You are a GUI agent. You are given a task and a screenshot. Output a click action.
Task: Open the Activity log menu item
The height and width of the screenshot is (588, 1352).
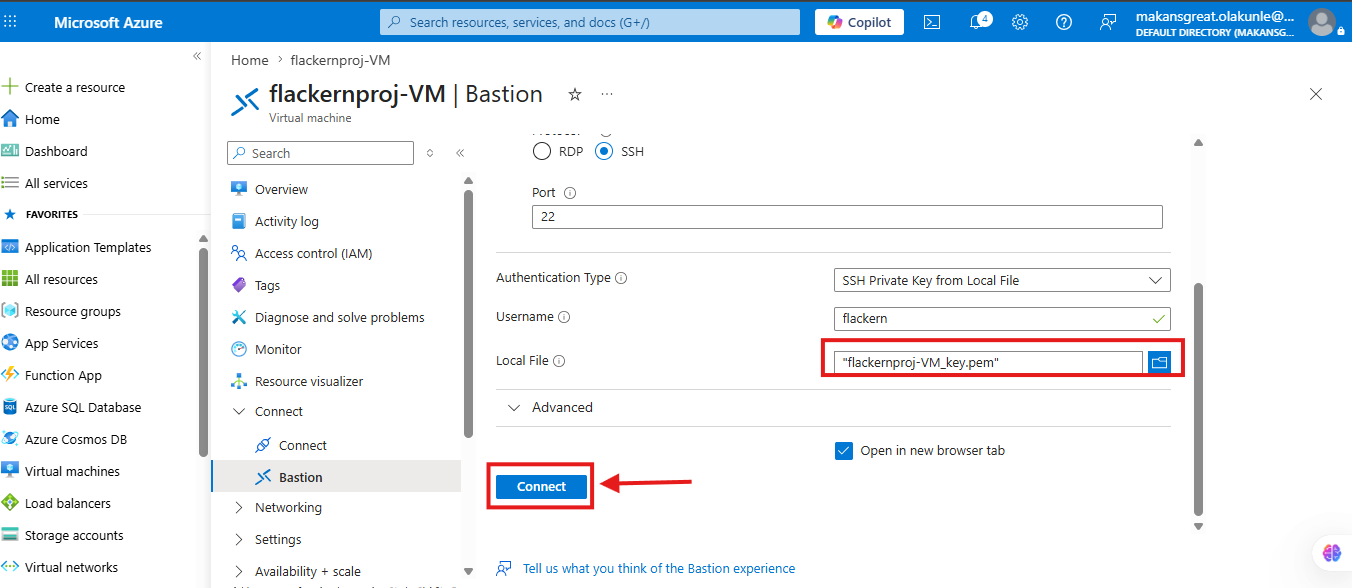[286, 221]
